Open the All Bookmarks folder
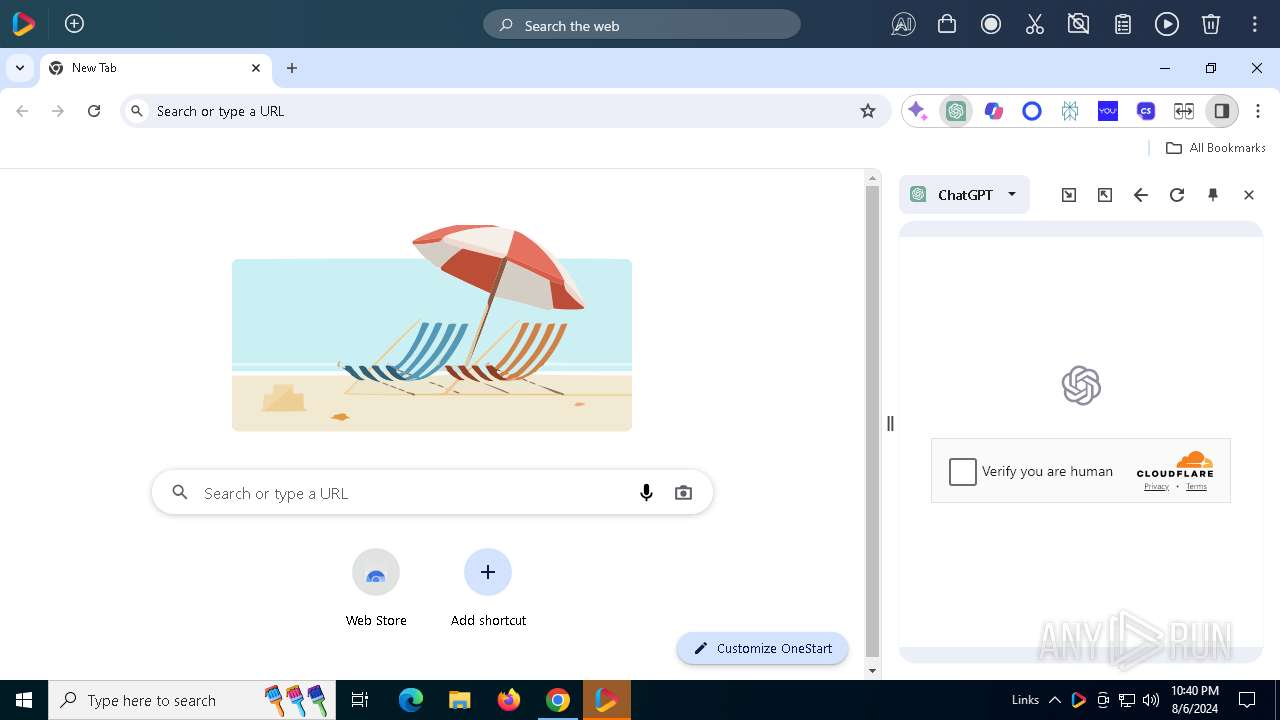 1216,147
